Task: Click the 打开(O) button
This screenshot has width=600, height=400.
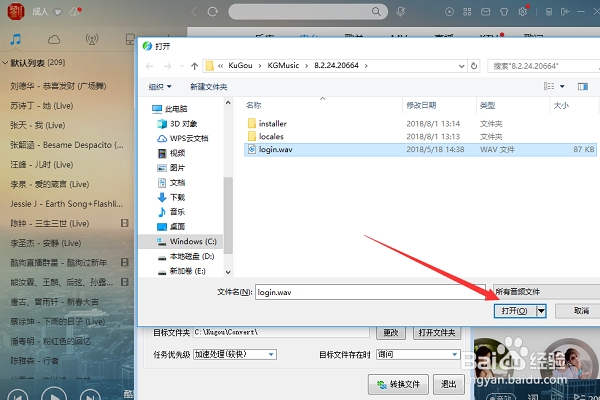Action: pyautogui.click(x=515, y=311)
